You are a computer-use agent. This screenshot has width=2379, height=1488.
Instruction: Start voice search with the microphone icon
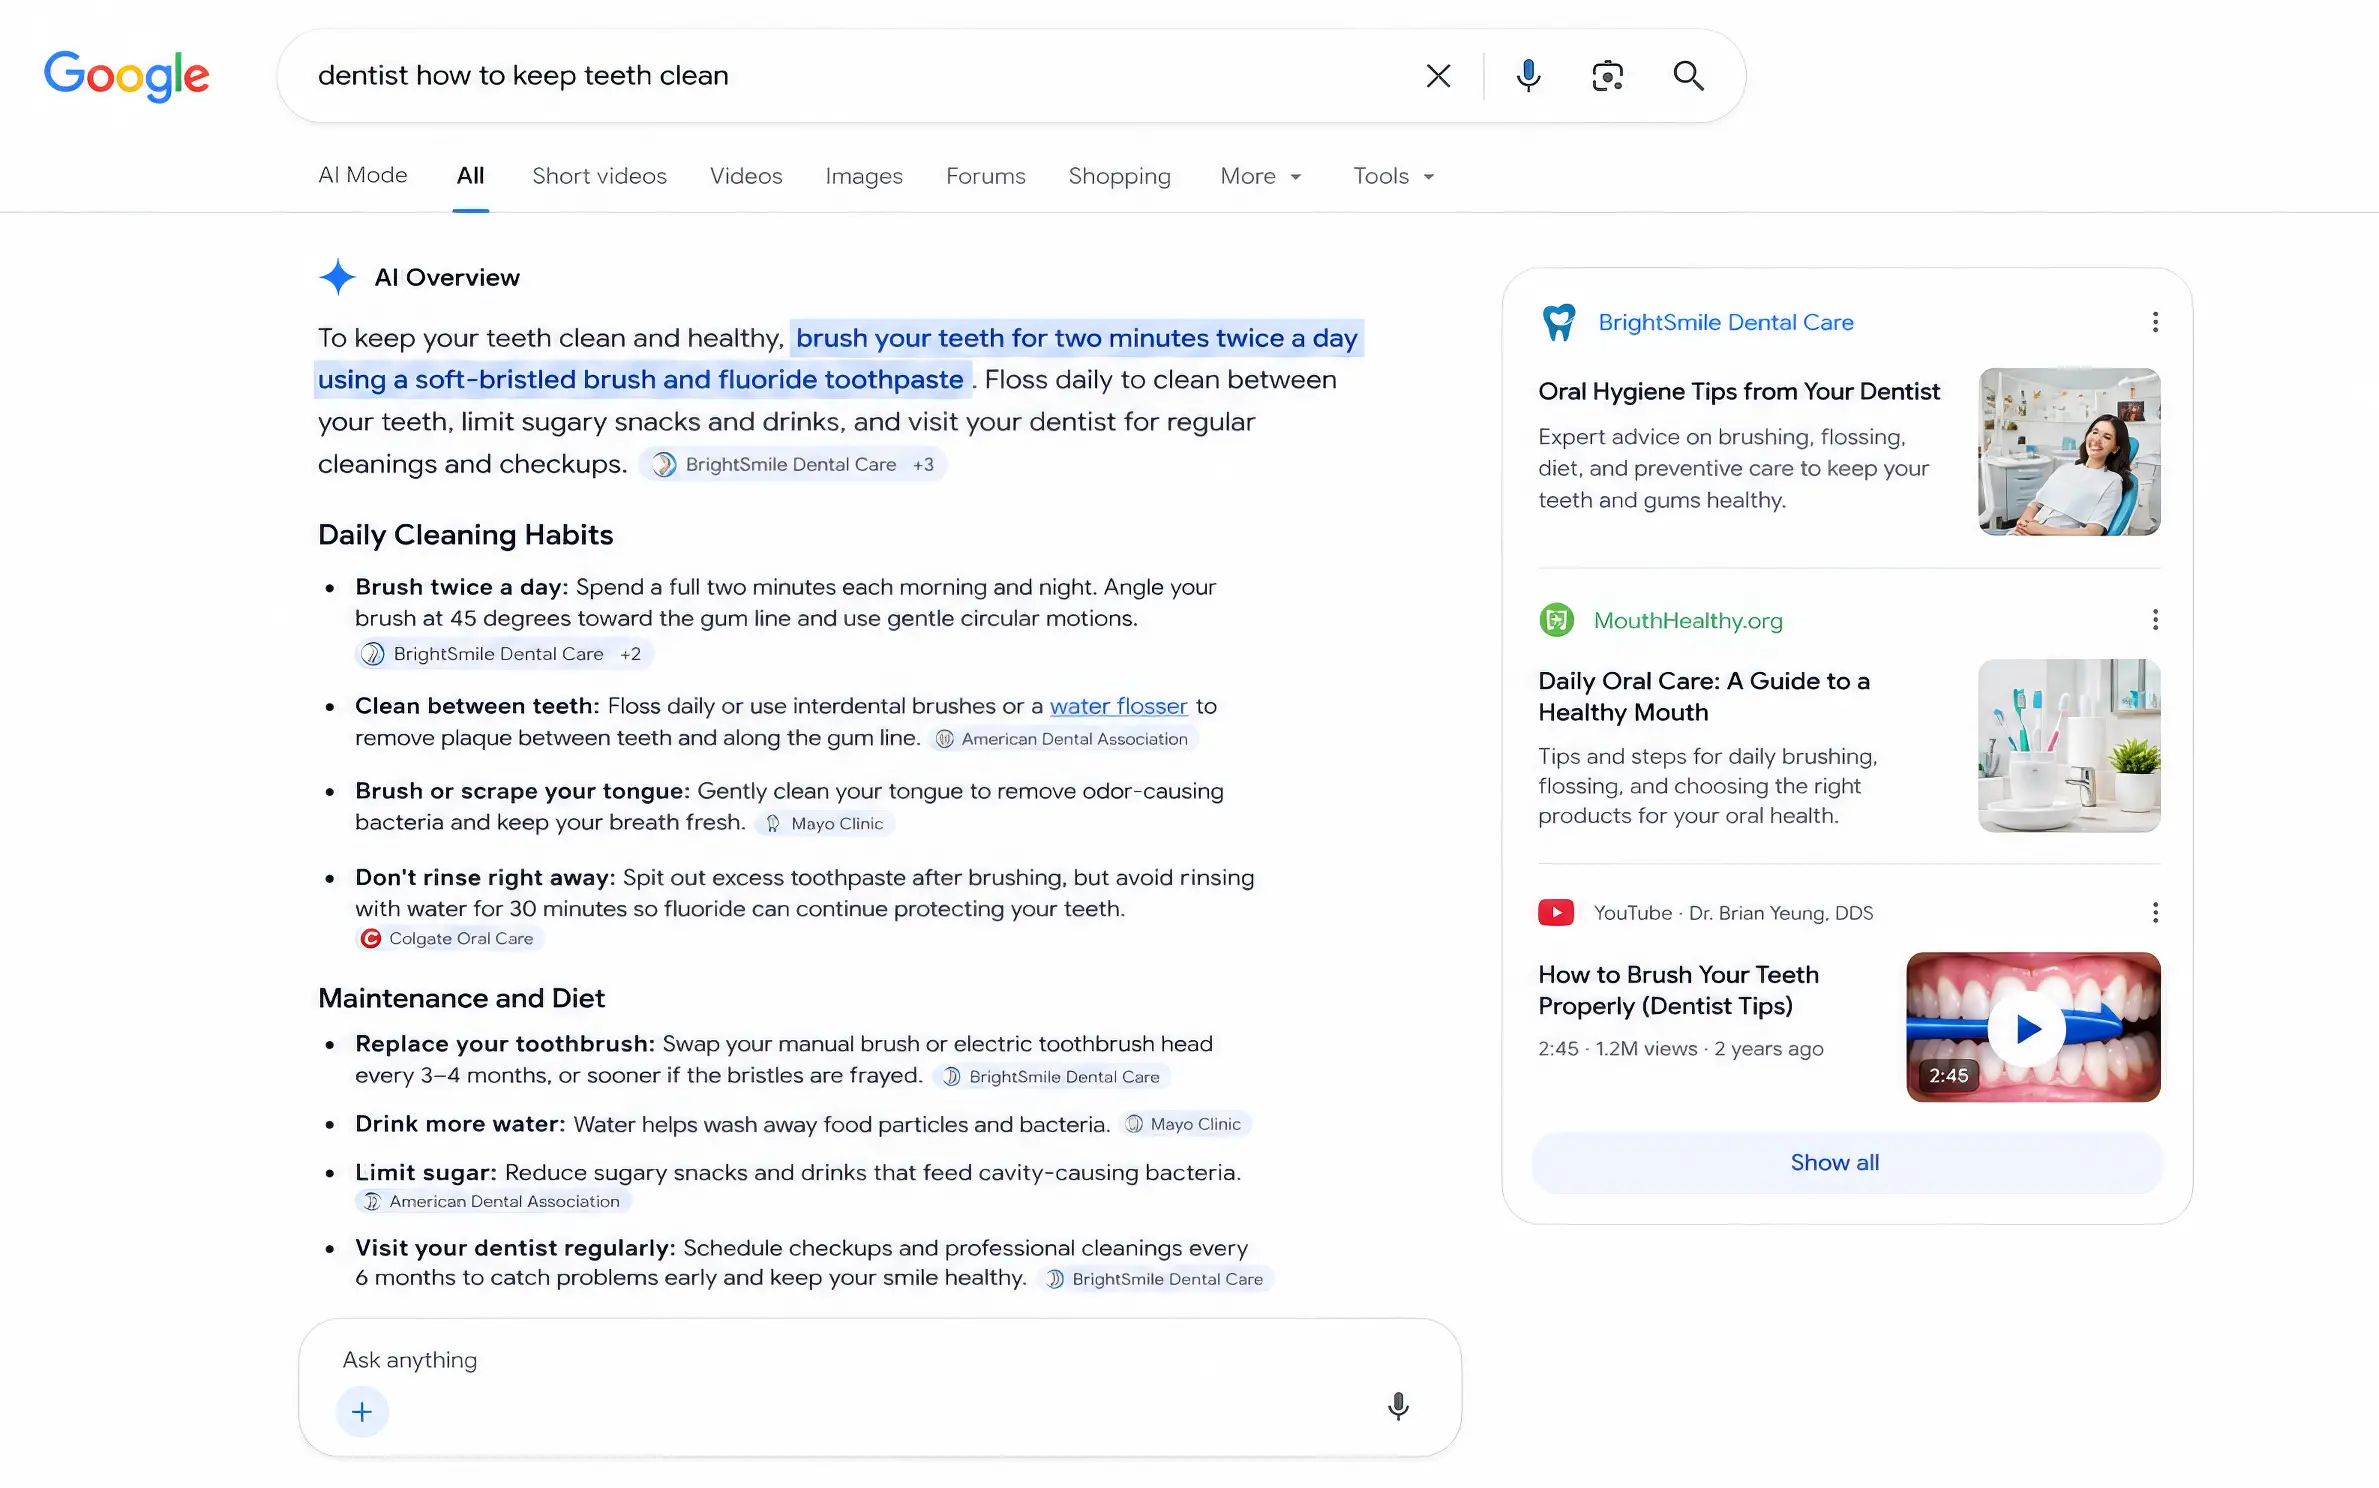click(x=1528, y=76)
